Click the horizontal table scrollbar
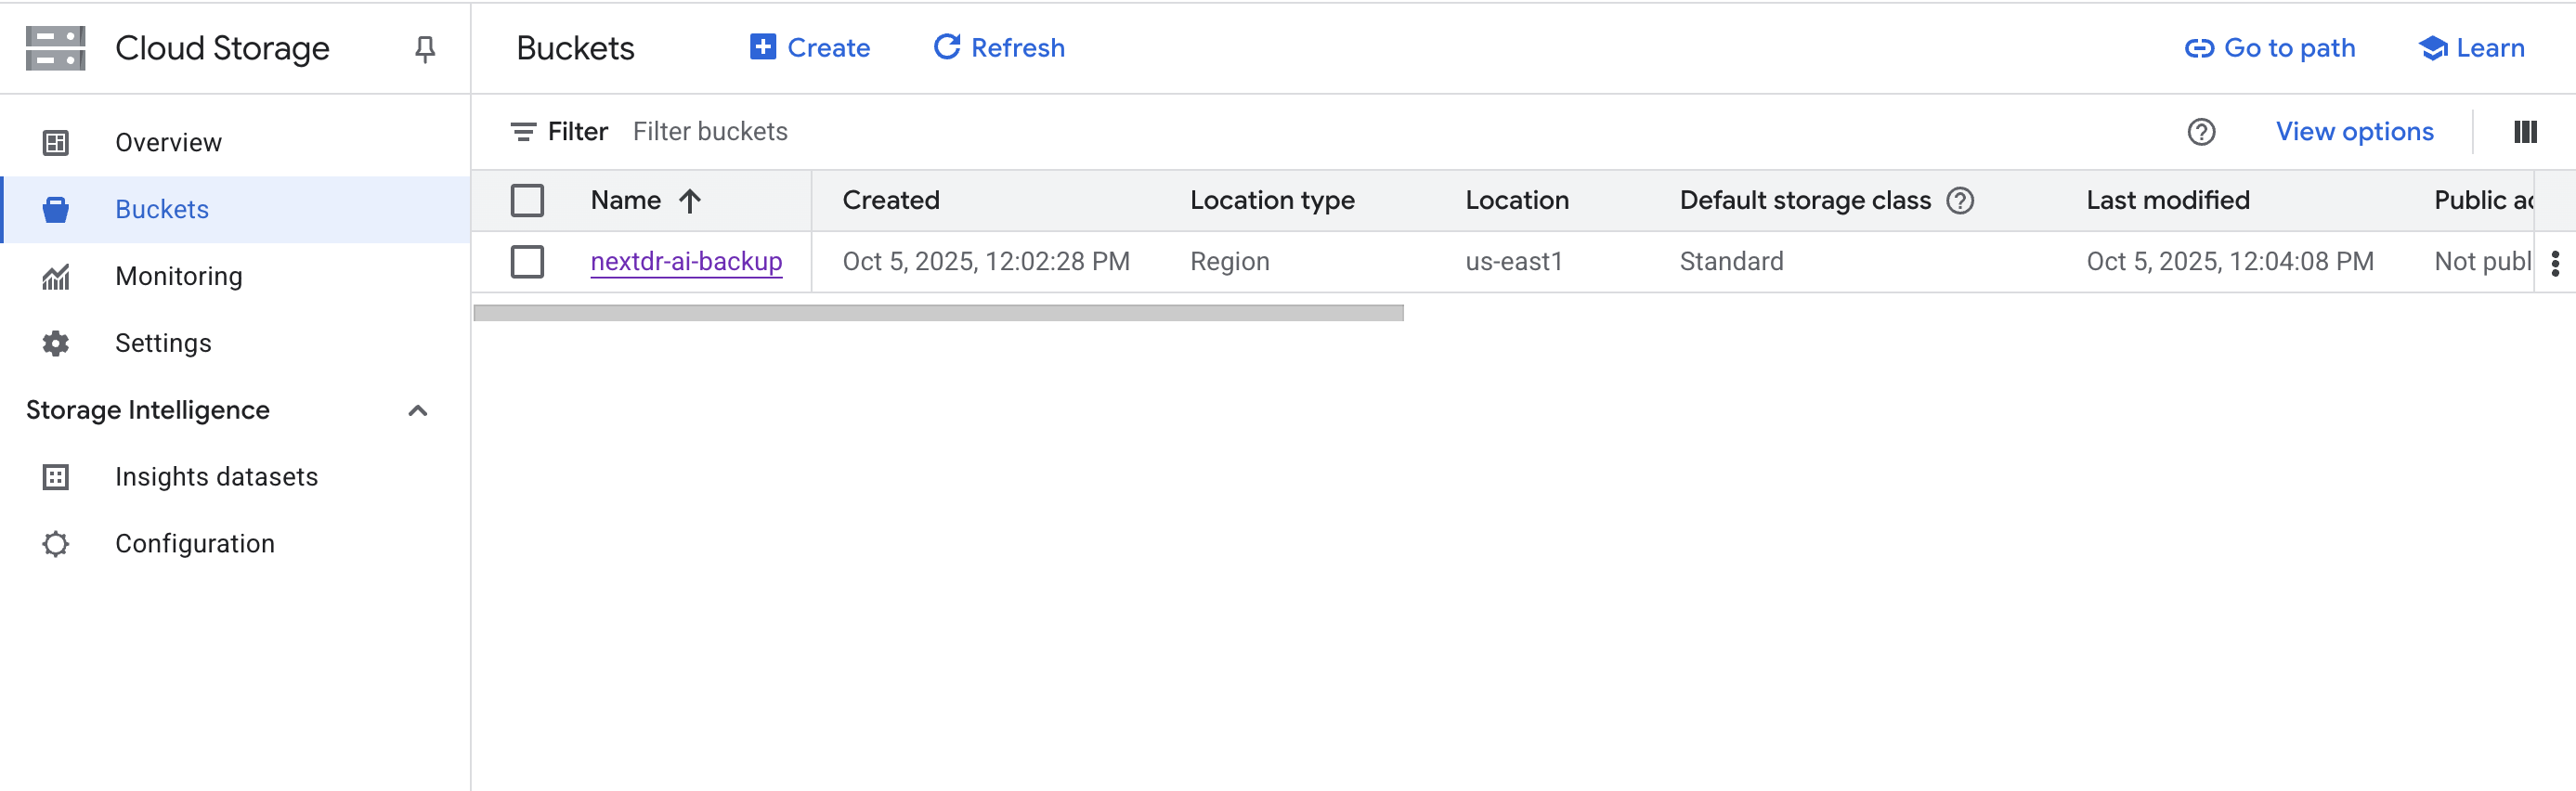 click(938, 313)
